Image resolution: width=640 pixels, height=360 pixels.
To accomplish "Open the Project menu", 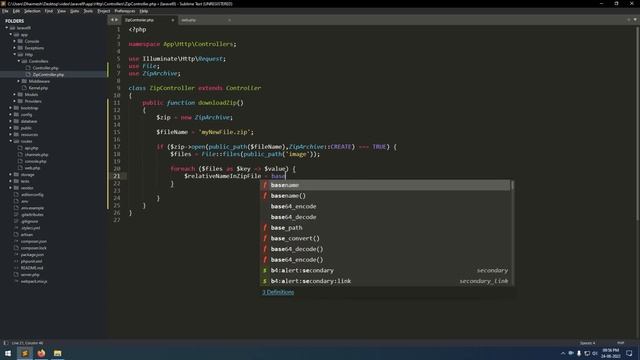I will pos(104,11).
